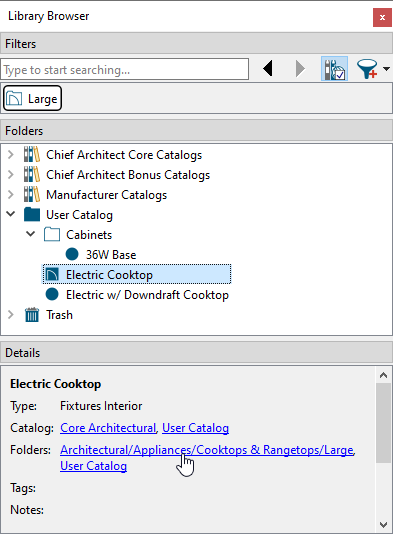The image size is (393, 534).
Task: Open the filter dropdown arrow
Action: (386, 69)
